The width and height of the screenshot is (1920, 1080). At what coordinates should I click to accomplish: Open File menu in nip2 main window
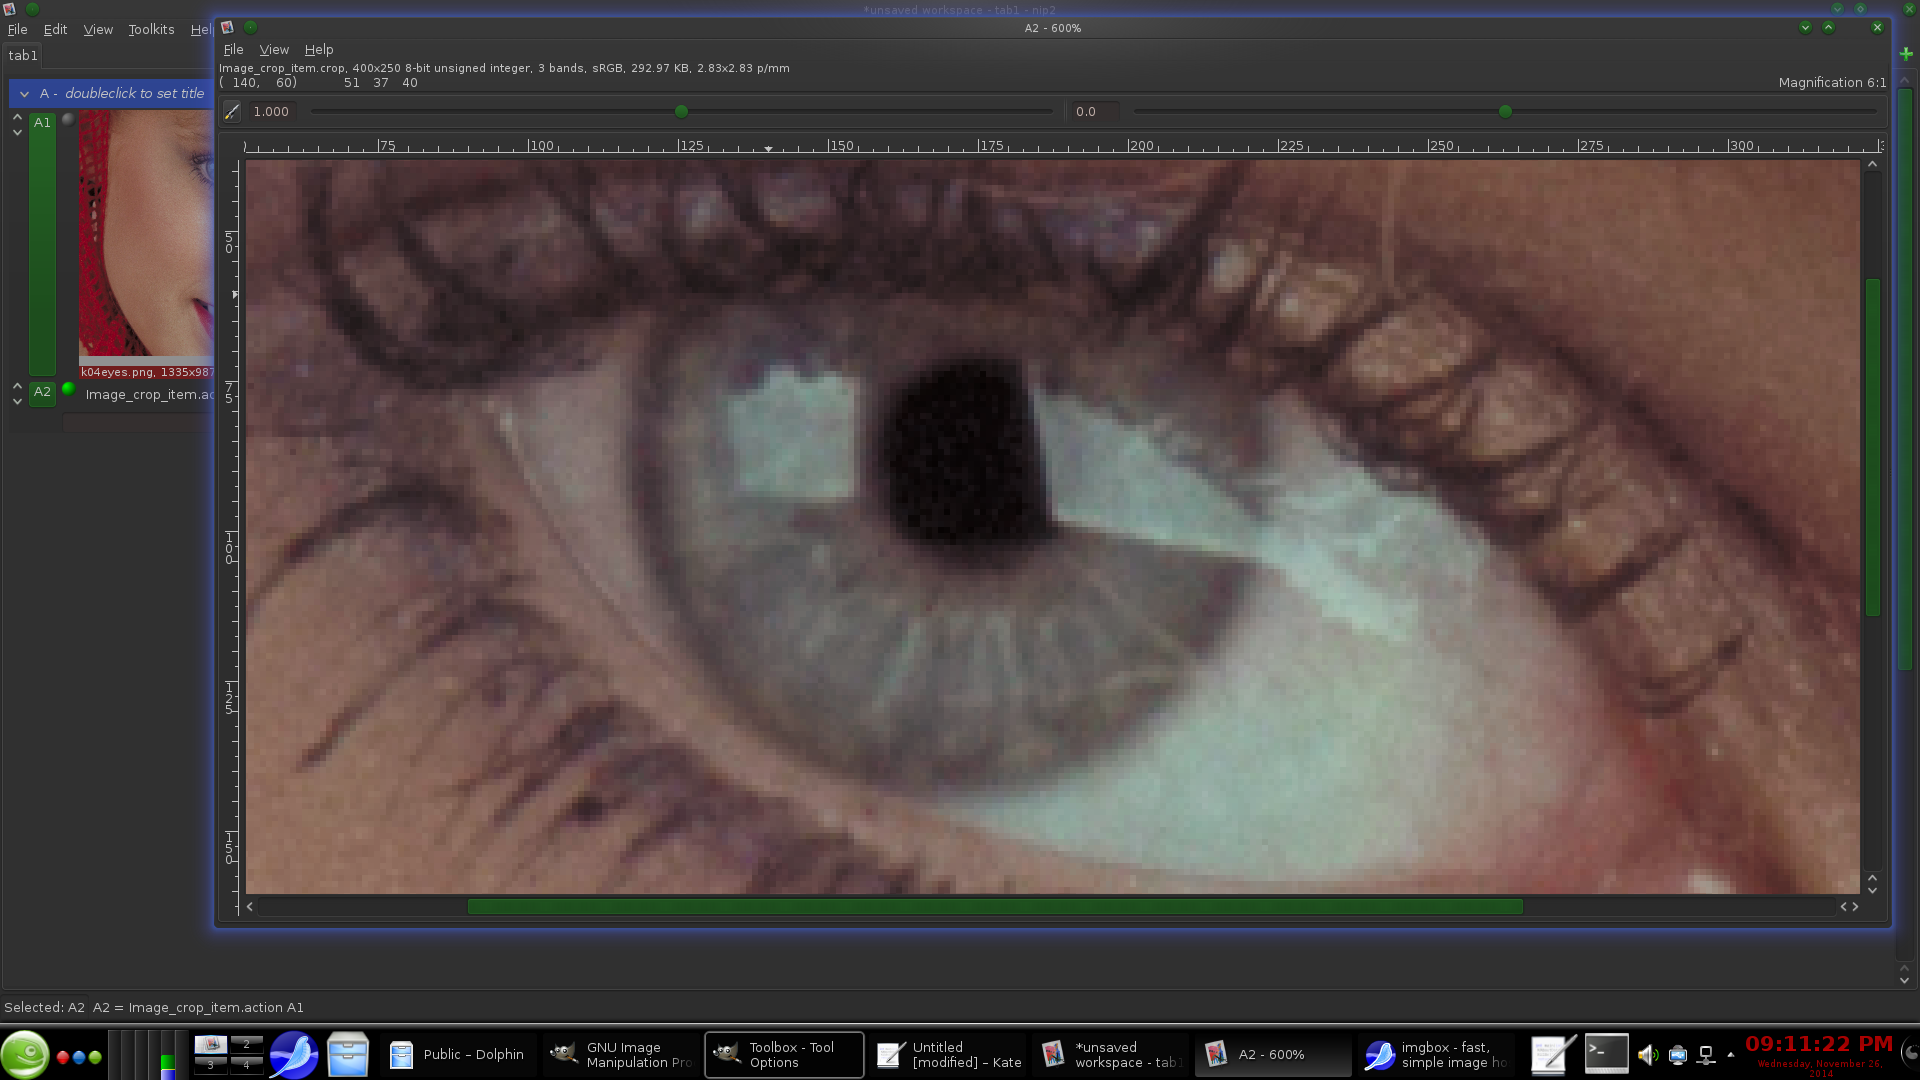pos(17,30)
